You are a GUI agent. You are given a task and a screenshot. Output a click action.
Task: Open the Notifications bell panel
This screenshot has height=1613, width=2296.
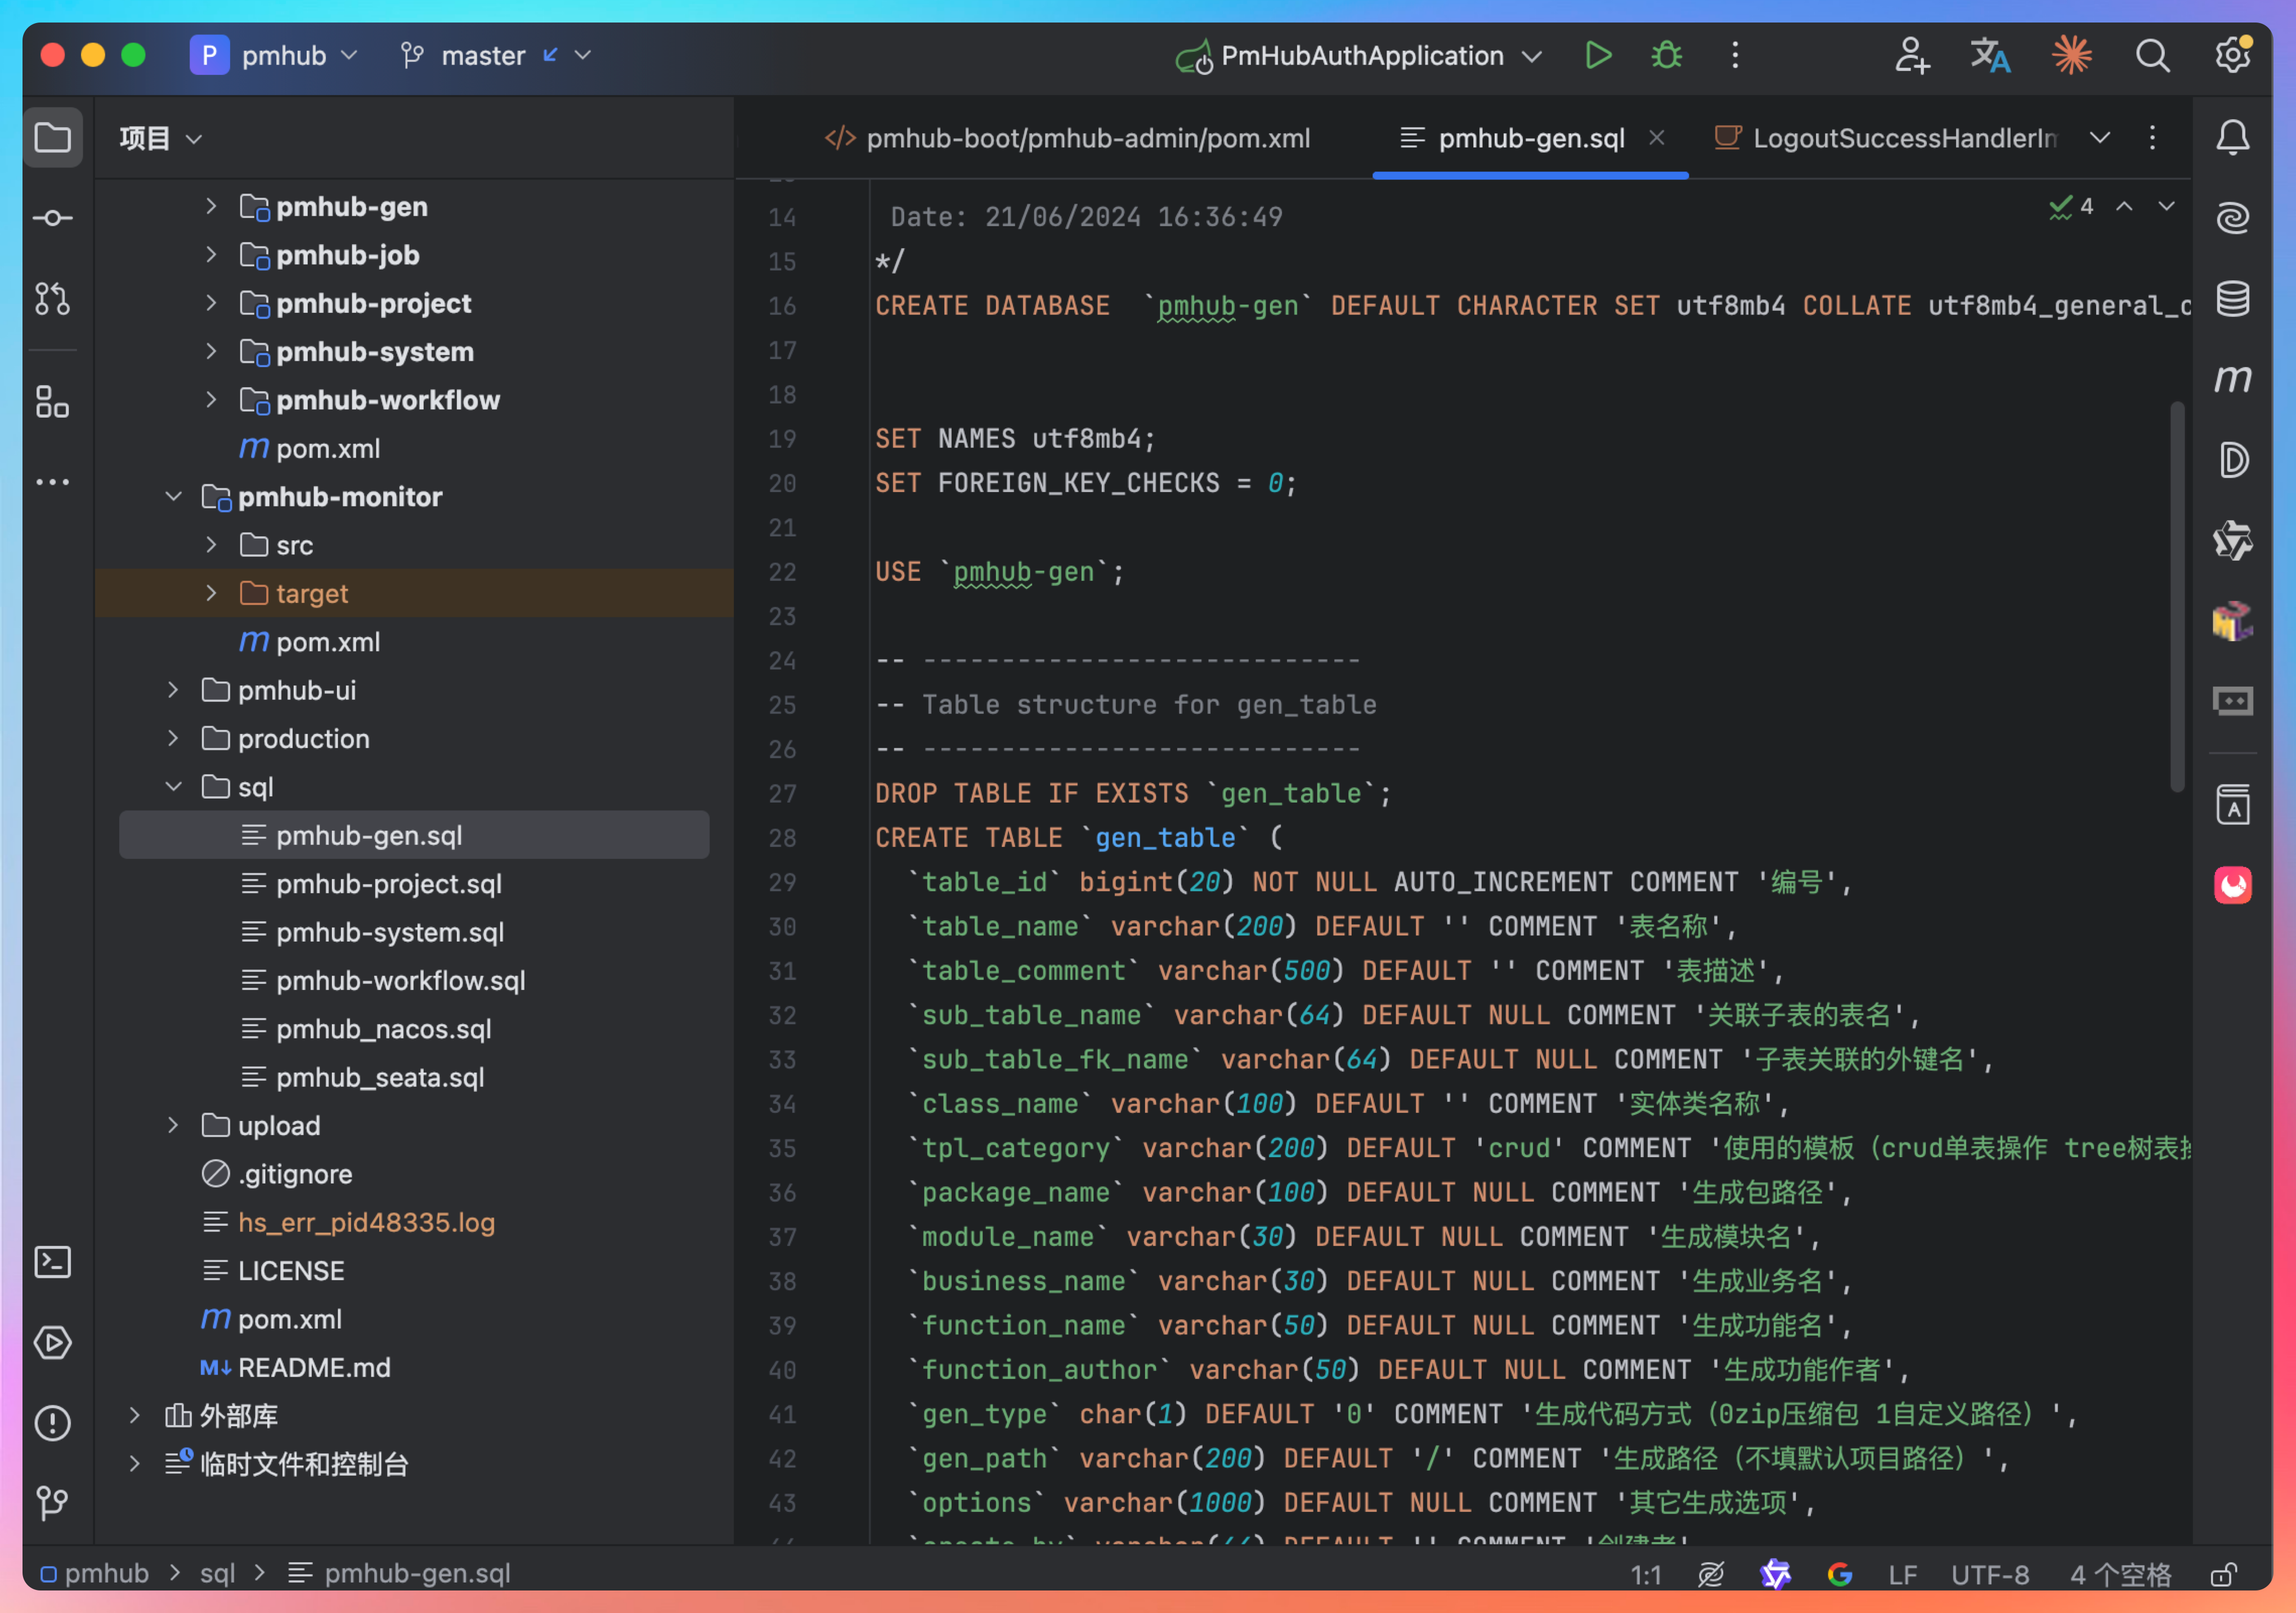(x=2232, y=137)
